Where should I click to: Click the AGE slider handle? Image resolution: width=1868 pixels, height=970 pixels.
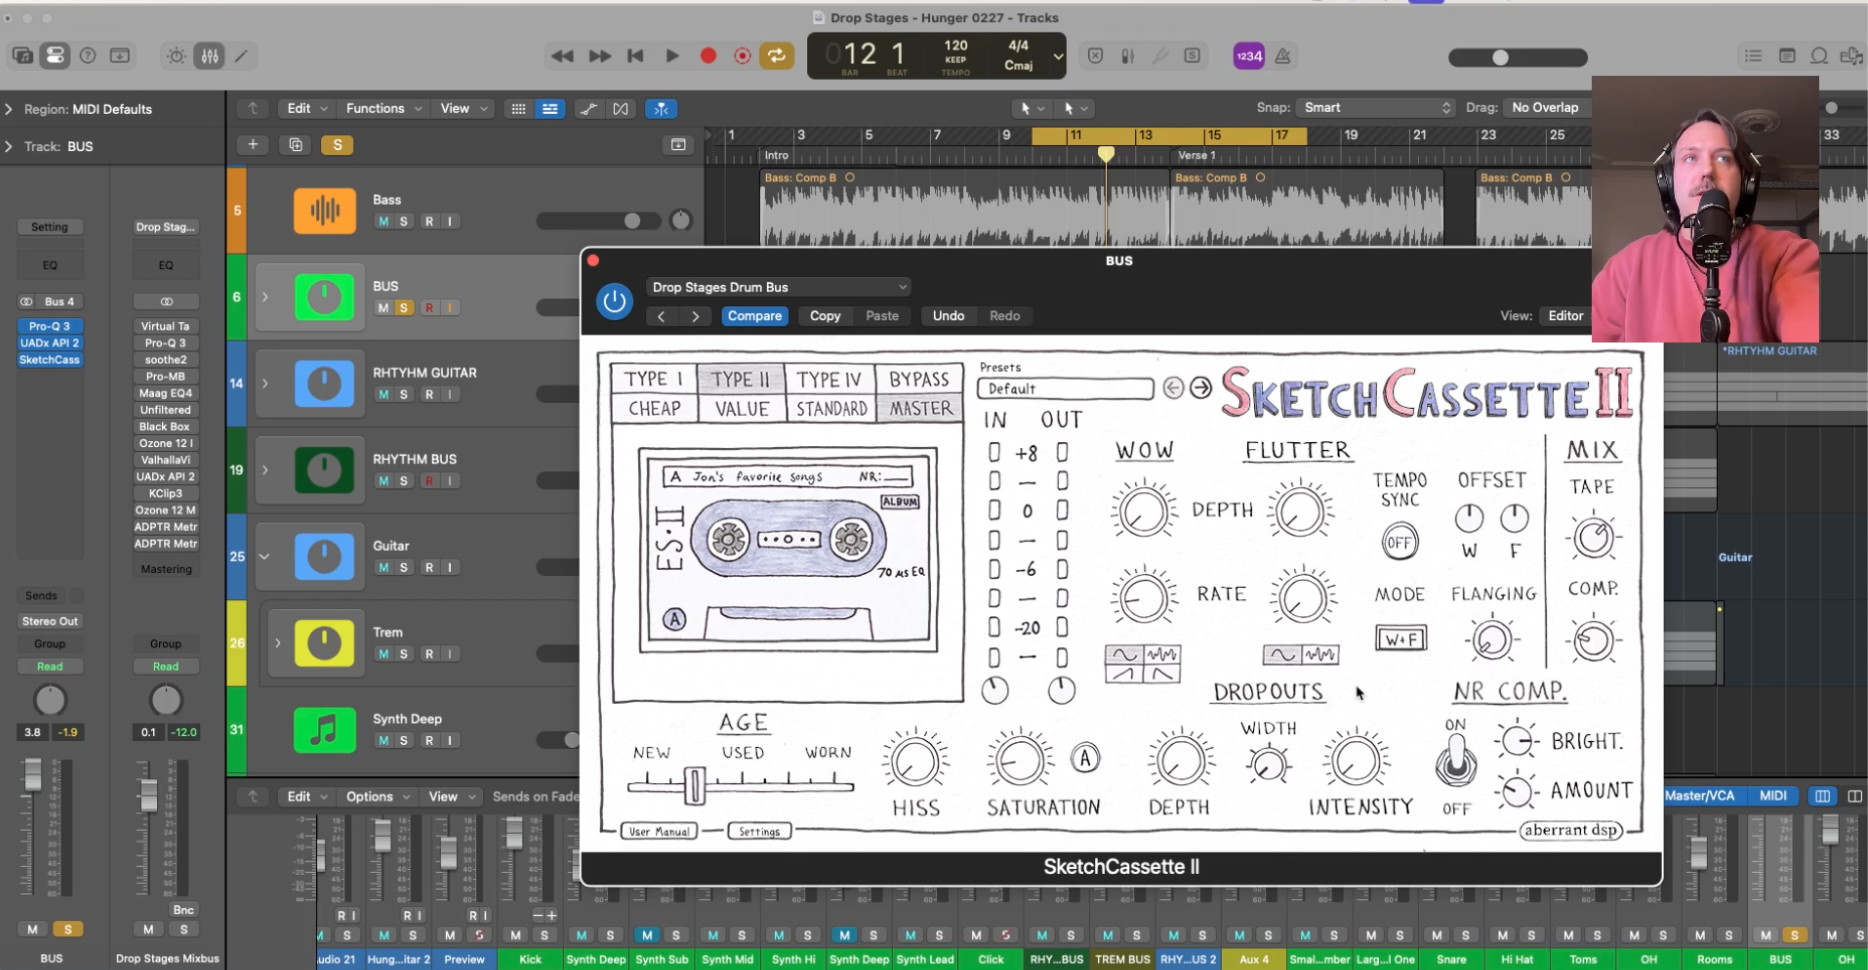[695, 785]
